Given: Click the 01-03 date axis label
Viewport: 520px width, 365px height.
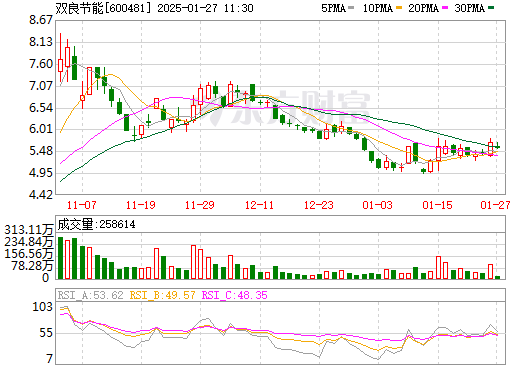Looking at the screenshot, I should [x=377, y=205].
